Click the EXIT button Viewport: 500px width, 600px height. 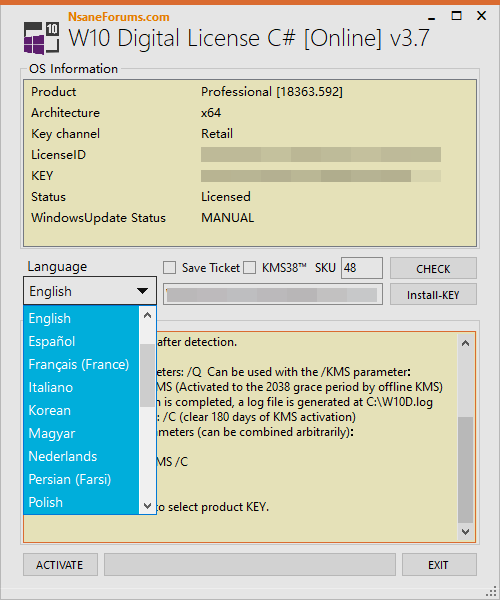click(439, 564)
